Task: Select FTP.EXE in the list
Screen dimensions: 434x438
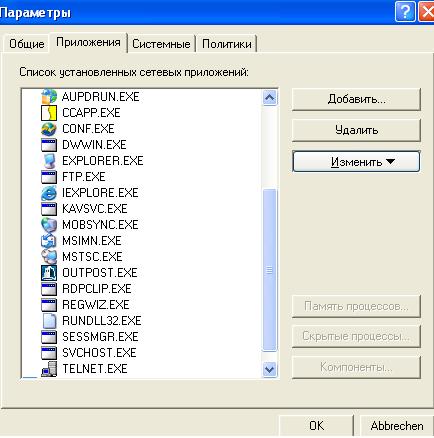Action: [84, 177]
